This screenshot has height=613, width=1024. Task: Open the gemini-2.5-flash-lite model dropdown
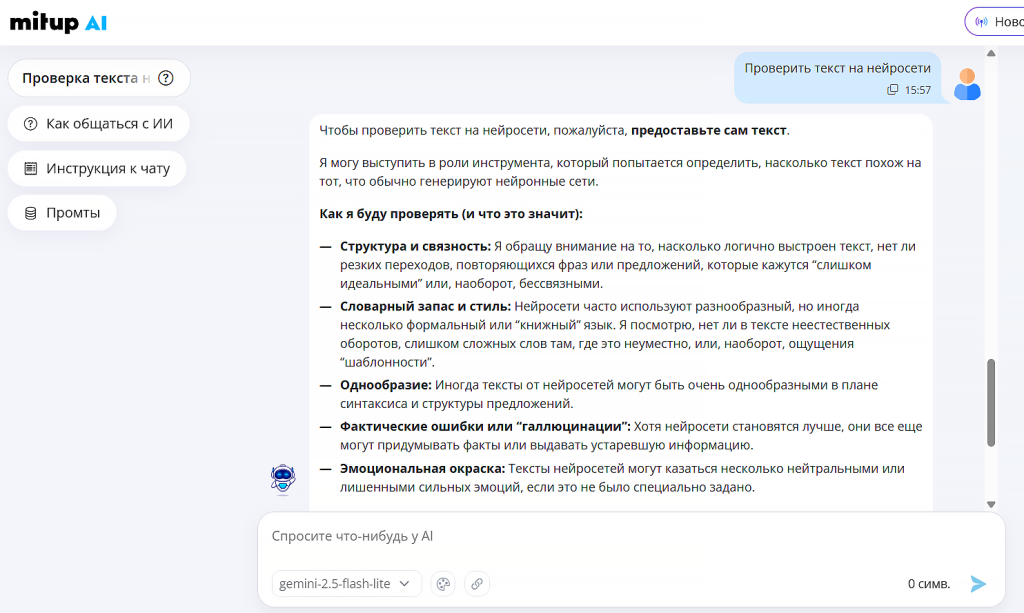click(346, 584)
